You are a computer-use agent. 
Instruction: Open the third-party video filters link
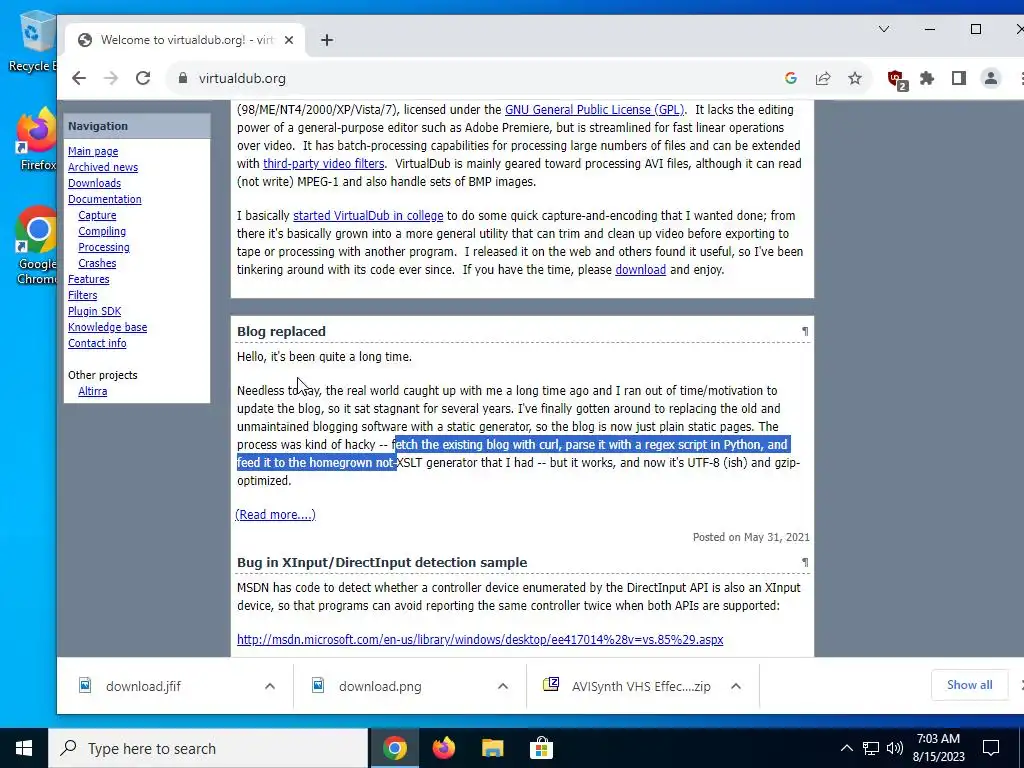(323, 163)
